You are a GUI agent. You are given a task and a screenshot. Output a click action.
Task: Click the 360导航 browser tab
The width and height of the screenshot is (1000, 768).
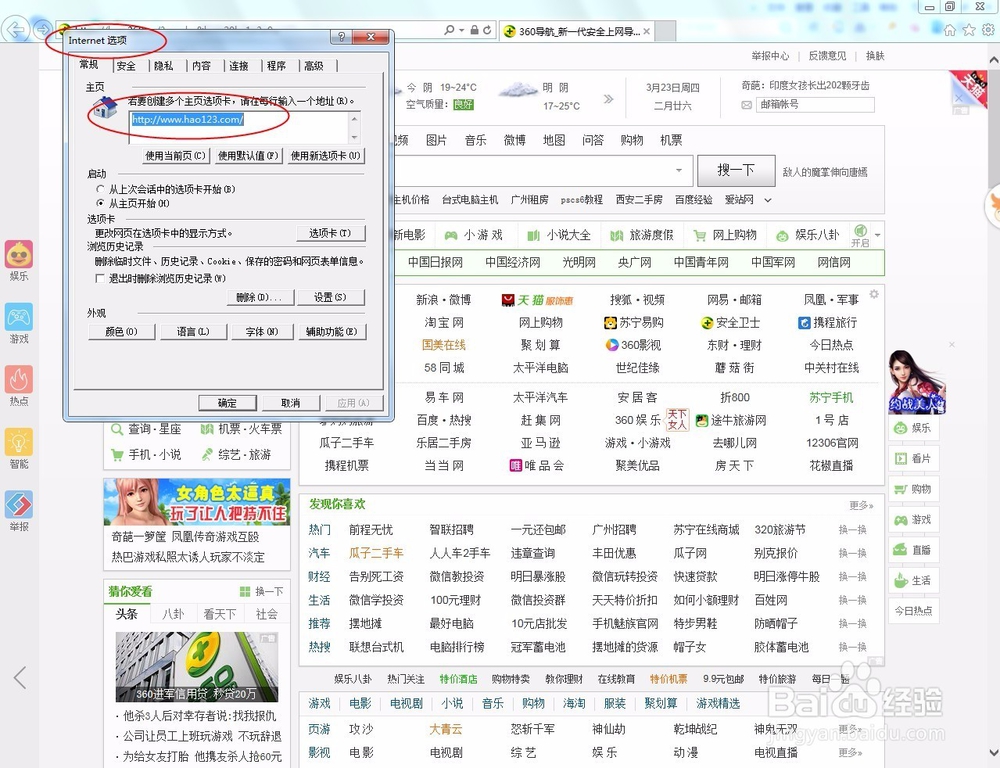[577, 31]
